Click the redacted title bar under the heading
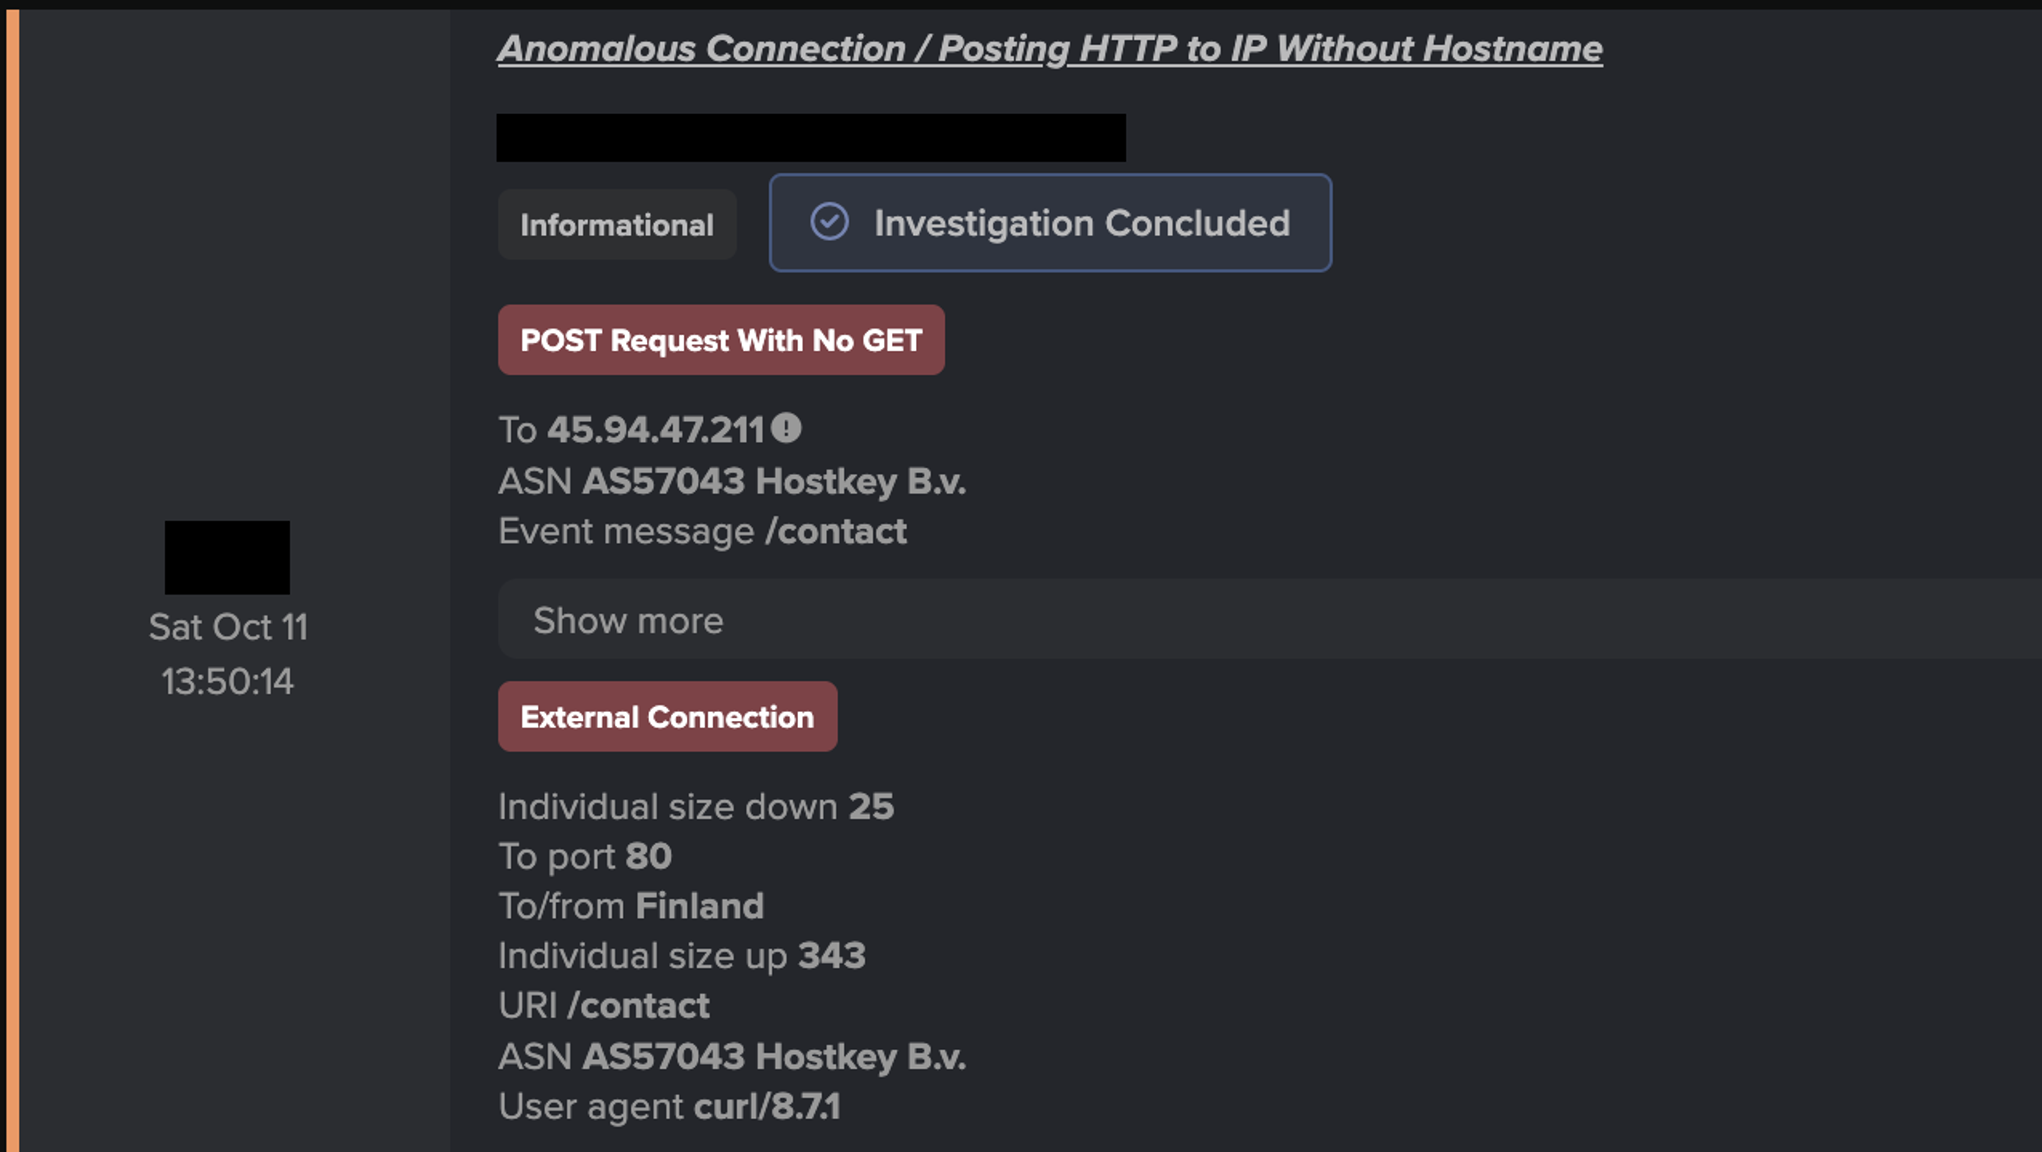The image size is (2042, 1152). (x=810, y=138)
